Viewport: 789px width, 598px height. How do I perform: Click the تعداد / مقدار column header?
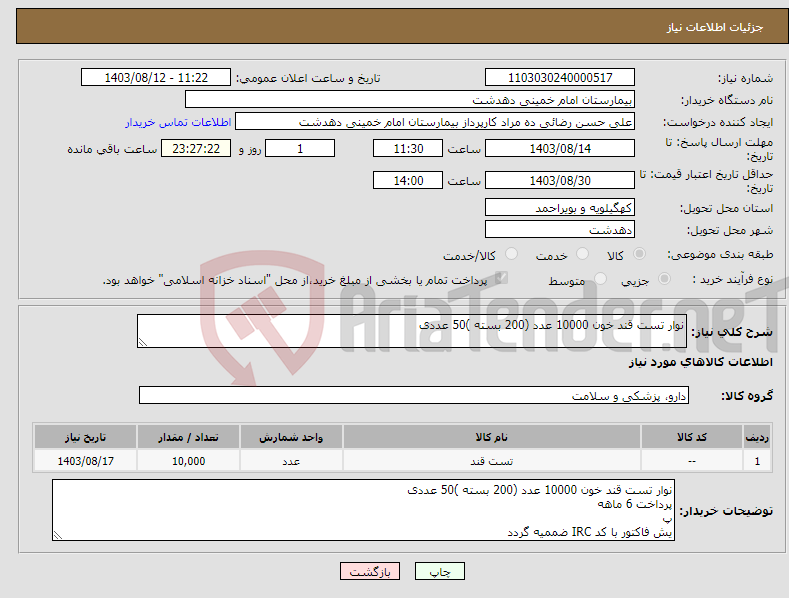point(188,437)
